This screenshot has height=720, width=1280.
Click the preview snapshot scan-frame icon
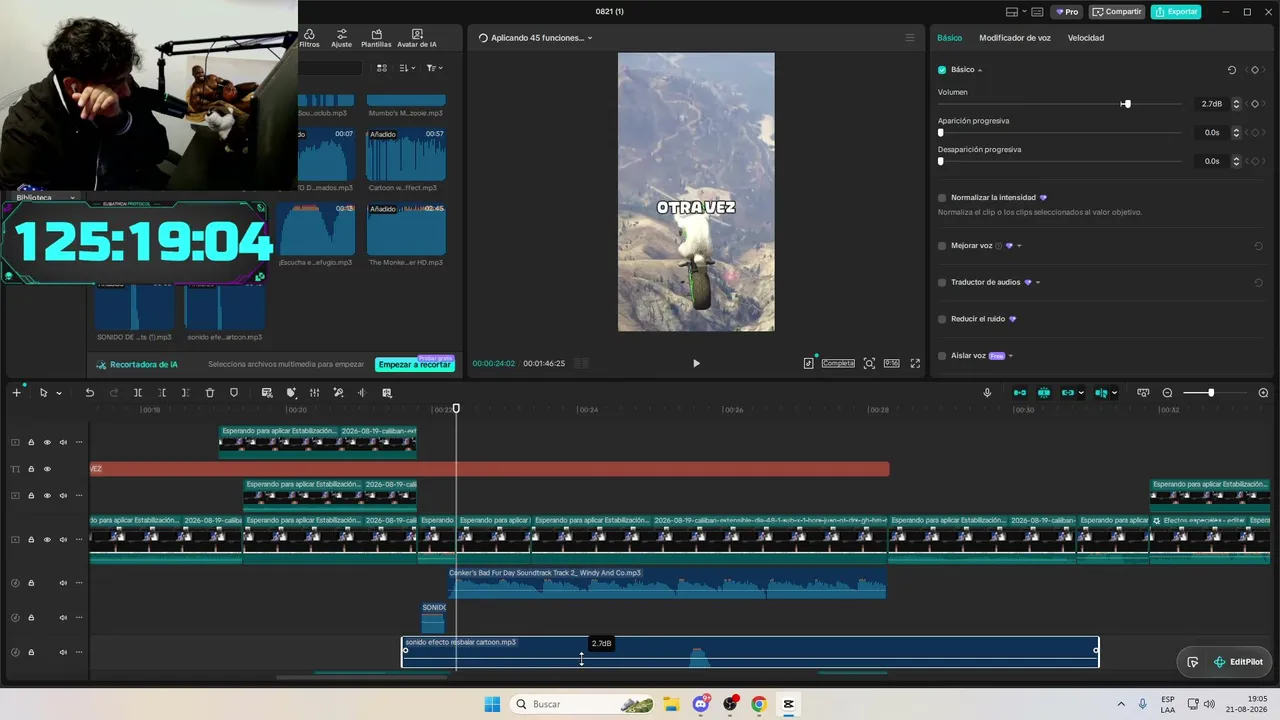pos(869,363)
